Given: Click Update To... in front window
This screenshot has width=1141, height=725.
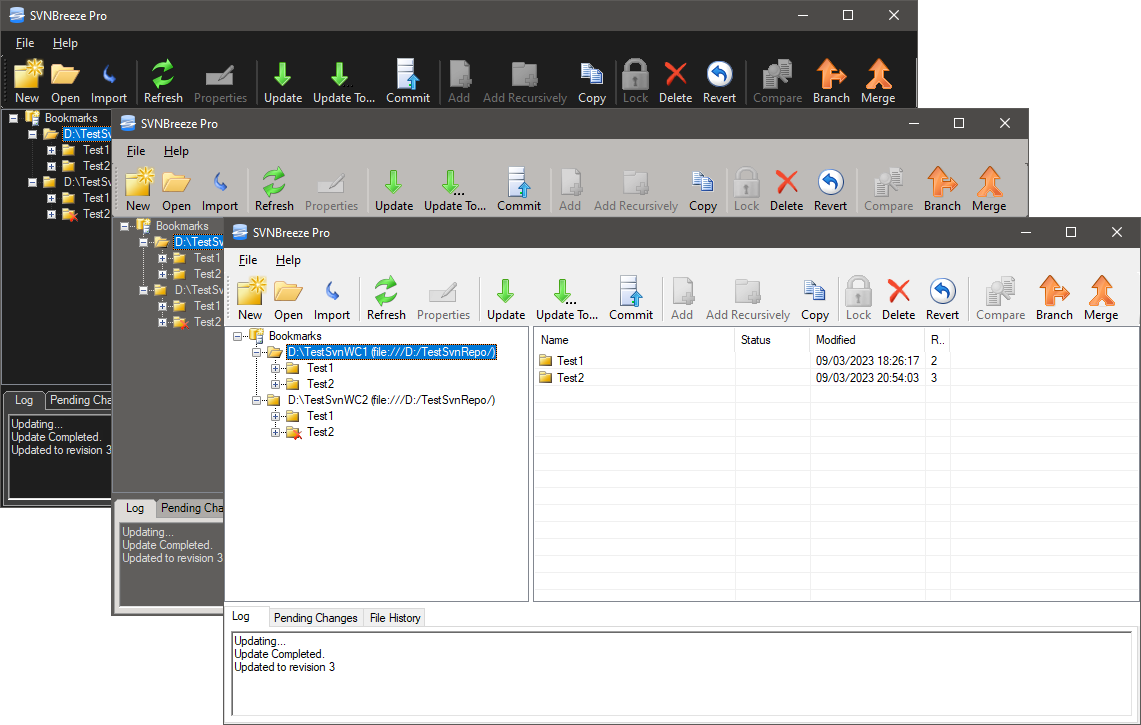Looking at the screenshot, I should (567, 299).
